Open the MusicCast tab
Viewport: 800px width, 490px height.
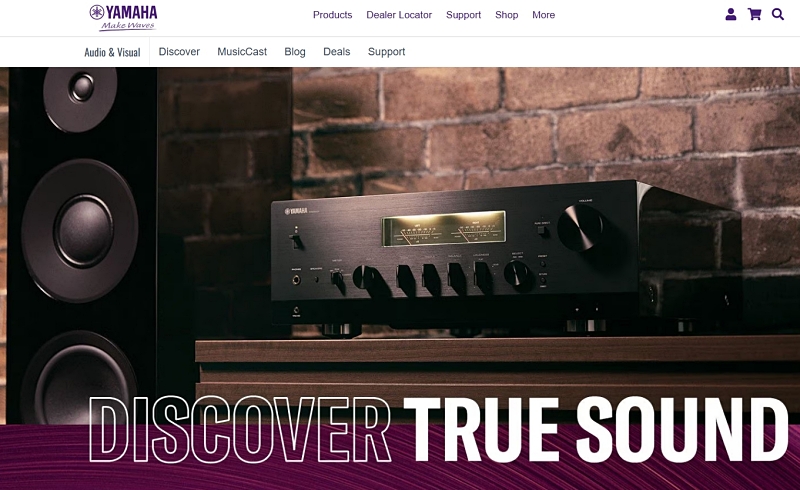[242, 52]
